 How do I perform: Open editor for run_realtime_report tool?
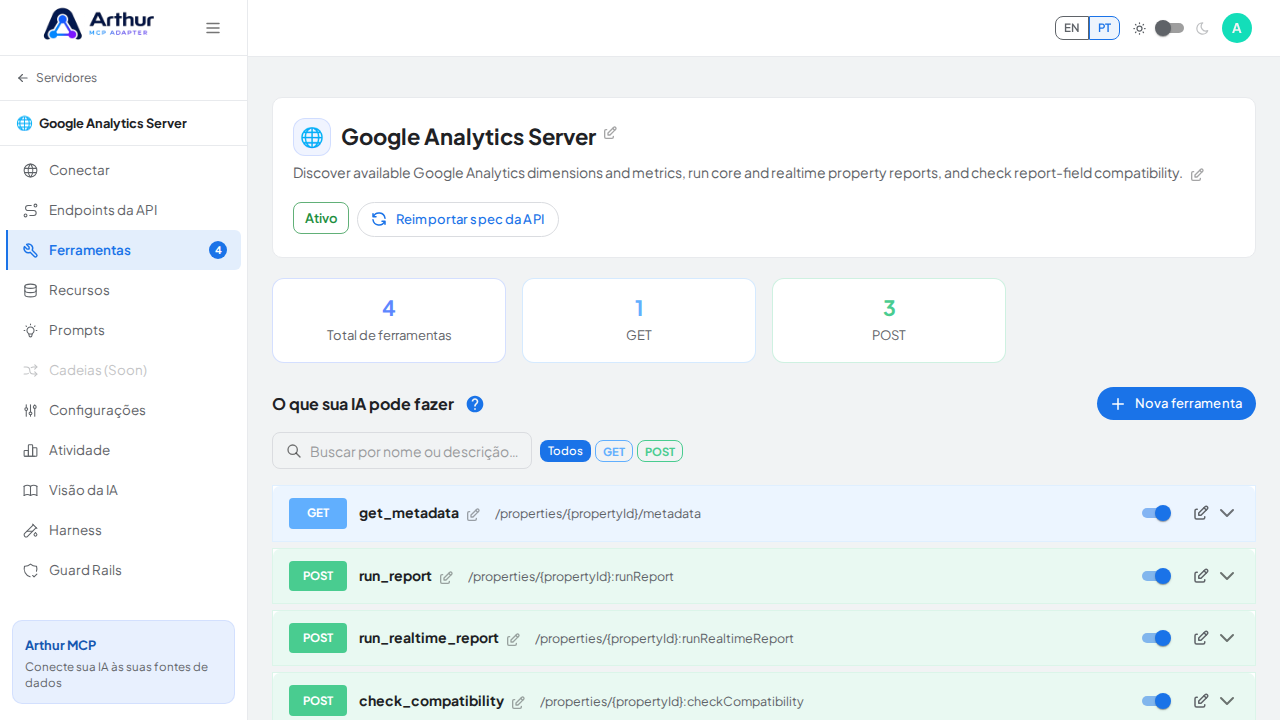point(1201,638)
